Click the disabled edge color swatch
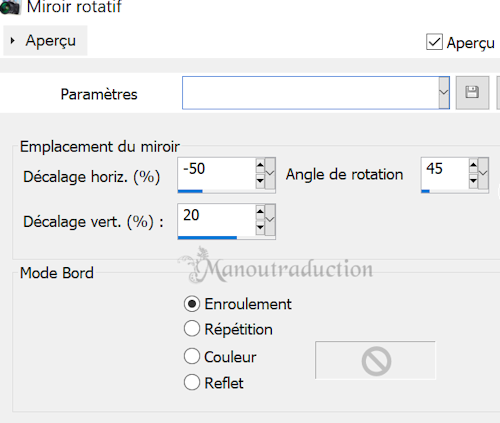 [x=375, y=360]
